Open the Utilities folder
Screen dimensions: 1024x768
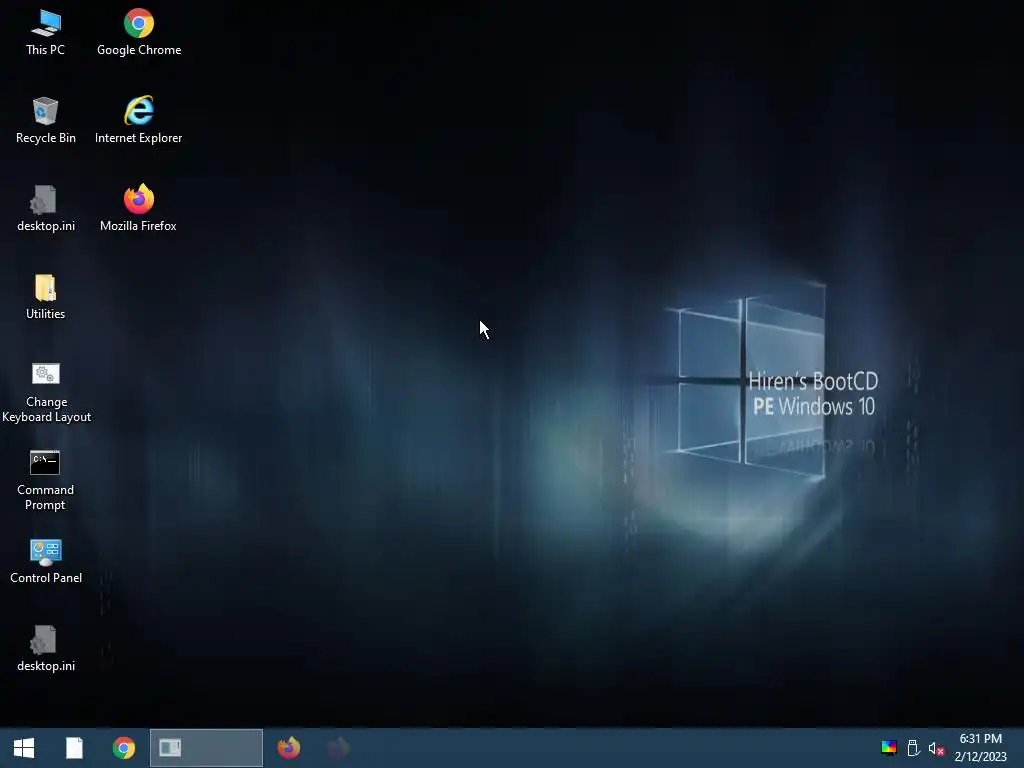pos(46,297)
